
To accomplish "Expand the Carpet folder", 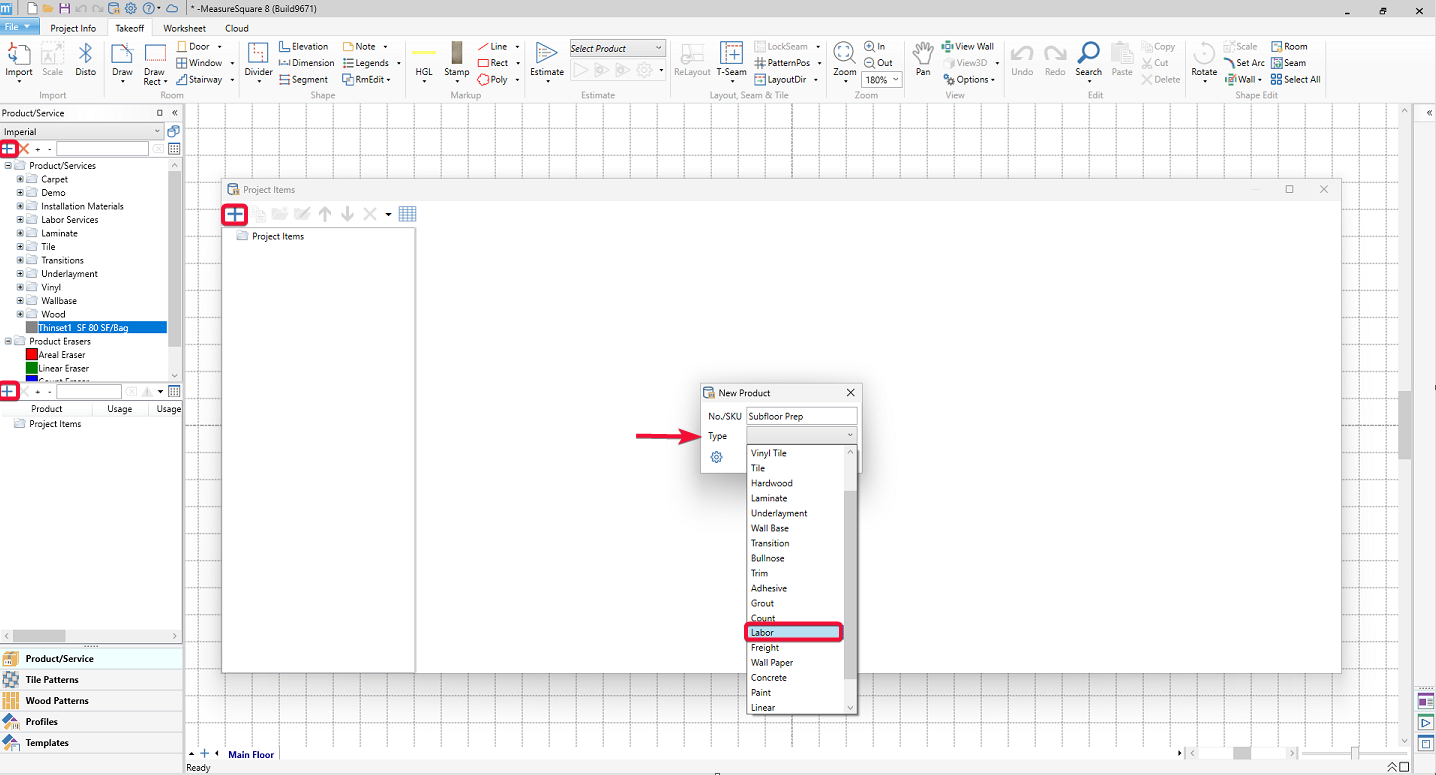I will coord(20,179).
